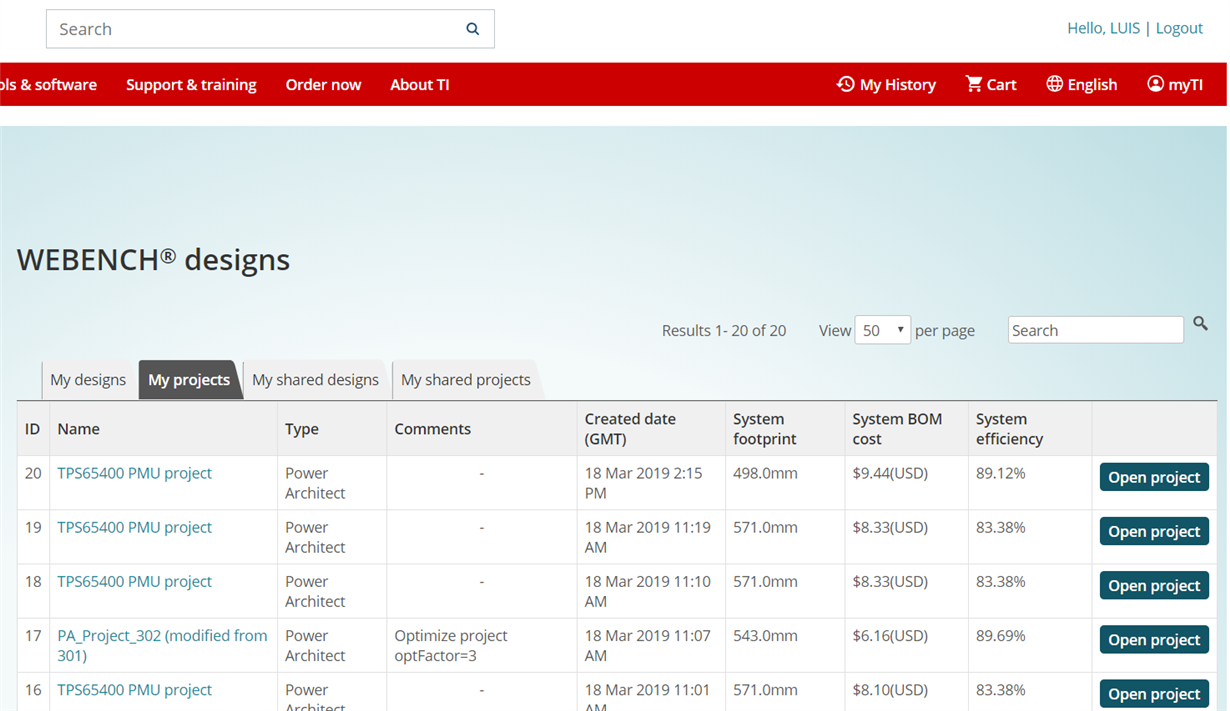Open the per page View dropdown

click(883, 330)
